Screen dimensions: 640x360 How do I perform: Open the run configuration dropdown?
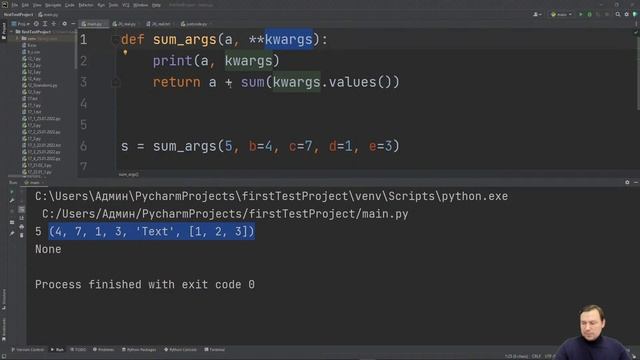click(x=562, y=14)
